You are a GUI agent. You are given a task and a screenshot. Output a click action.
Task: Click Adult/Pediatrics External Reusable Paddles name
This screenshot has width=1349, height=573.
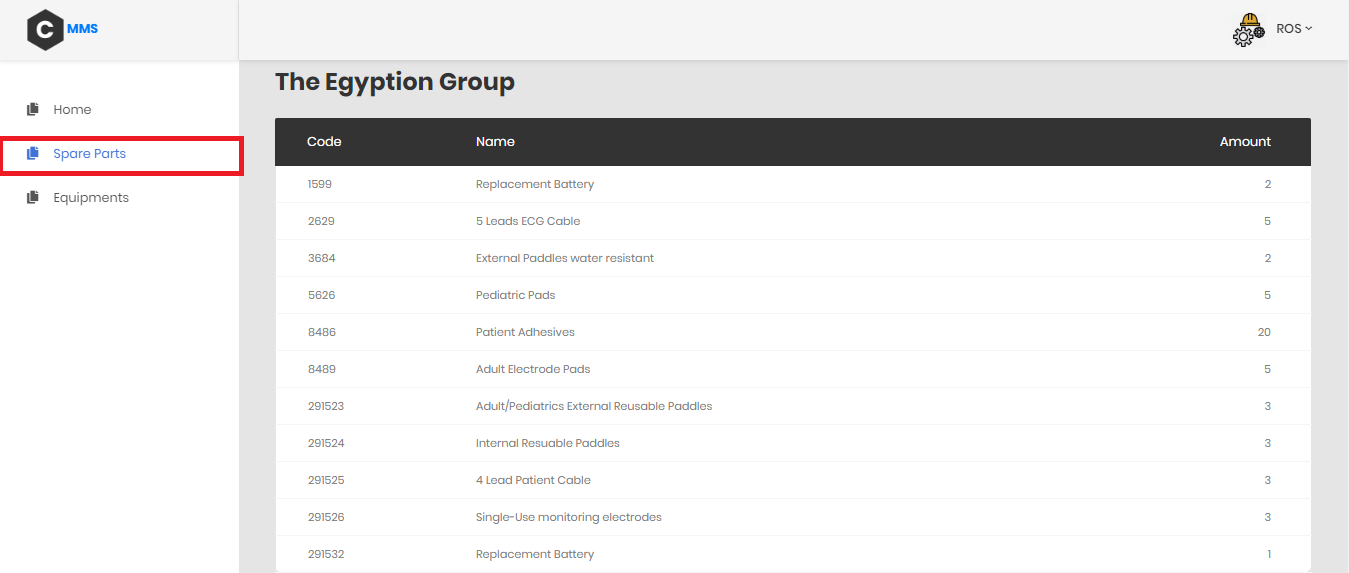[594, 406]
